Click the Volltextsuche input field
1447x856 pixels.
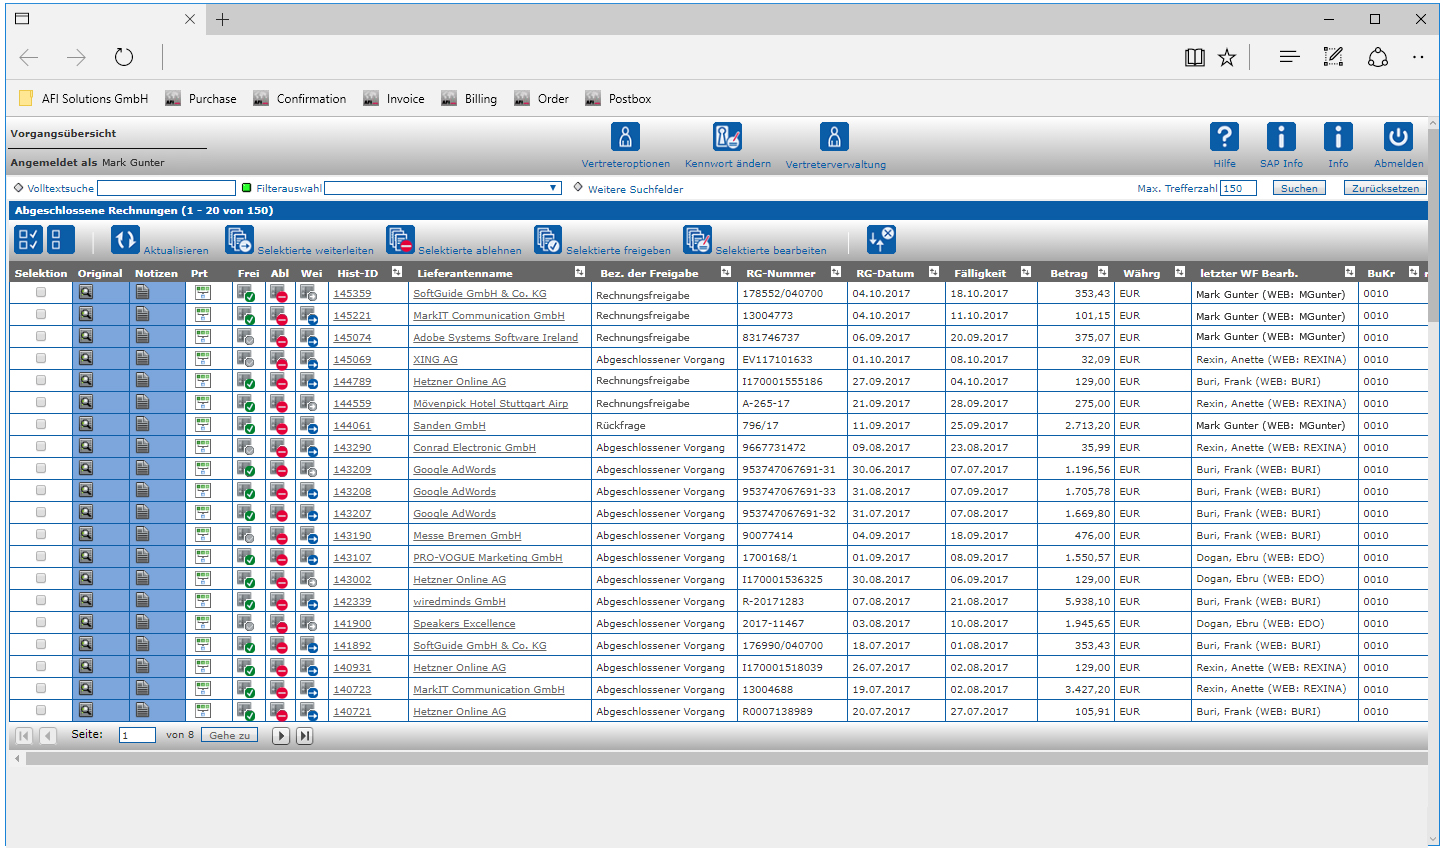click(166, 188)
